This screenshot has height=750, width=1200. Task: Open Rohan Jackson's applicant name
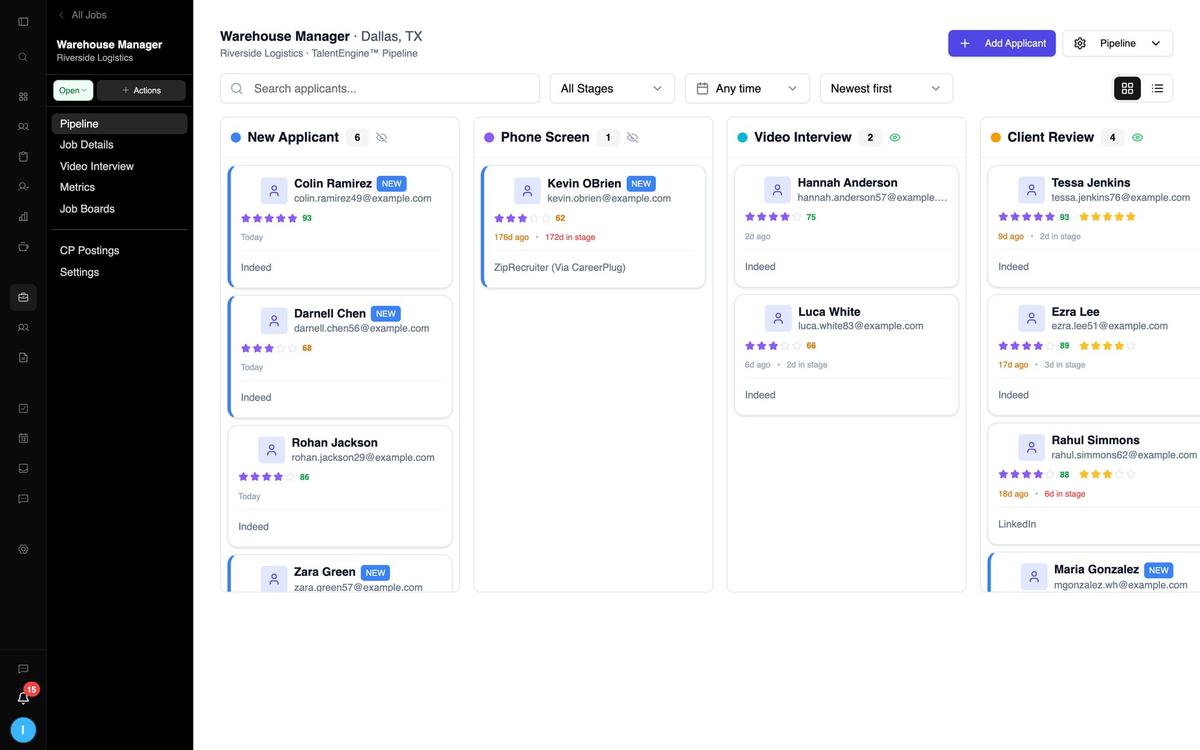(334, 443)
